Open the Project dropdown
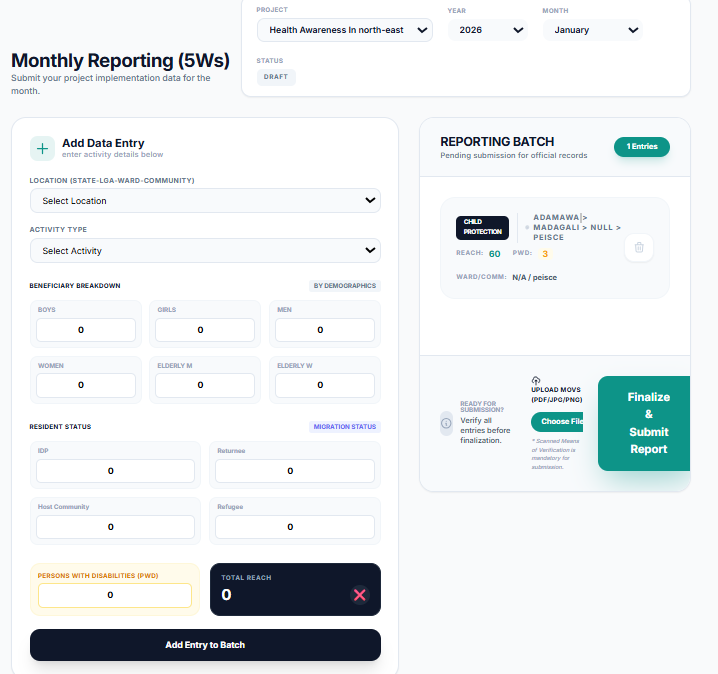Screen dimensions: 718x674 tap(344, 30)
